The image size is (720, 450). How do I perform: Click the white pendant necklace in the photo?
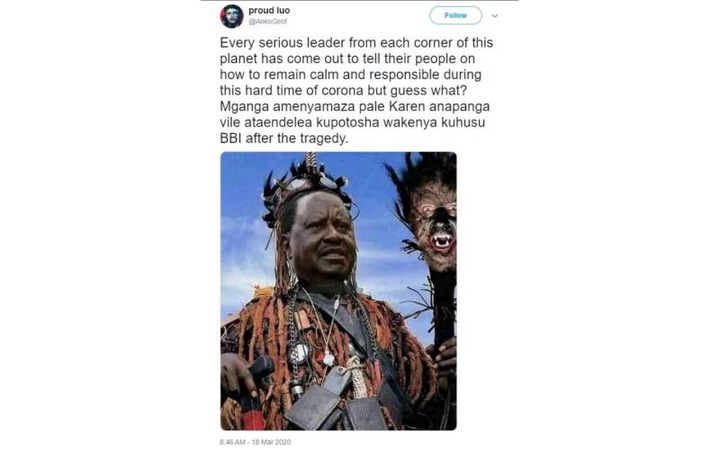pos(328,358)
